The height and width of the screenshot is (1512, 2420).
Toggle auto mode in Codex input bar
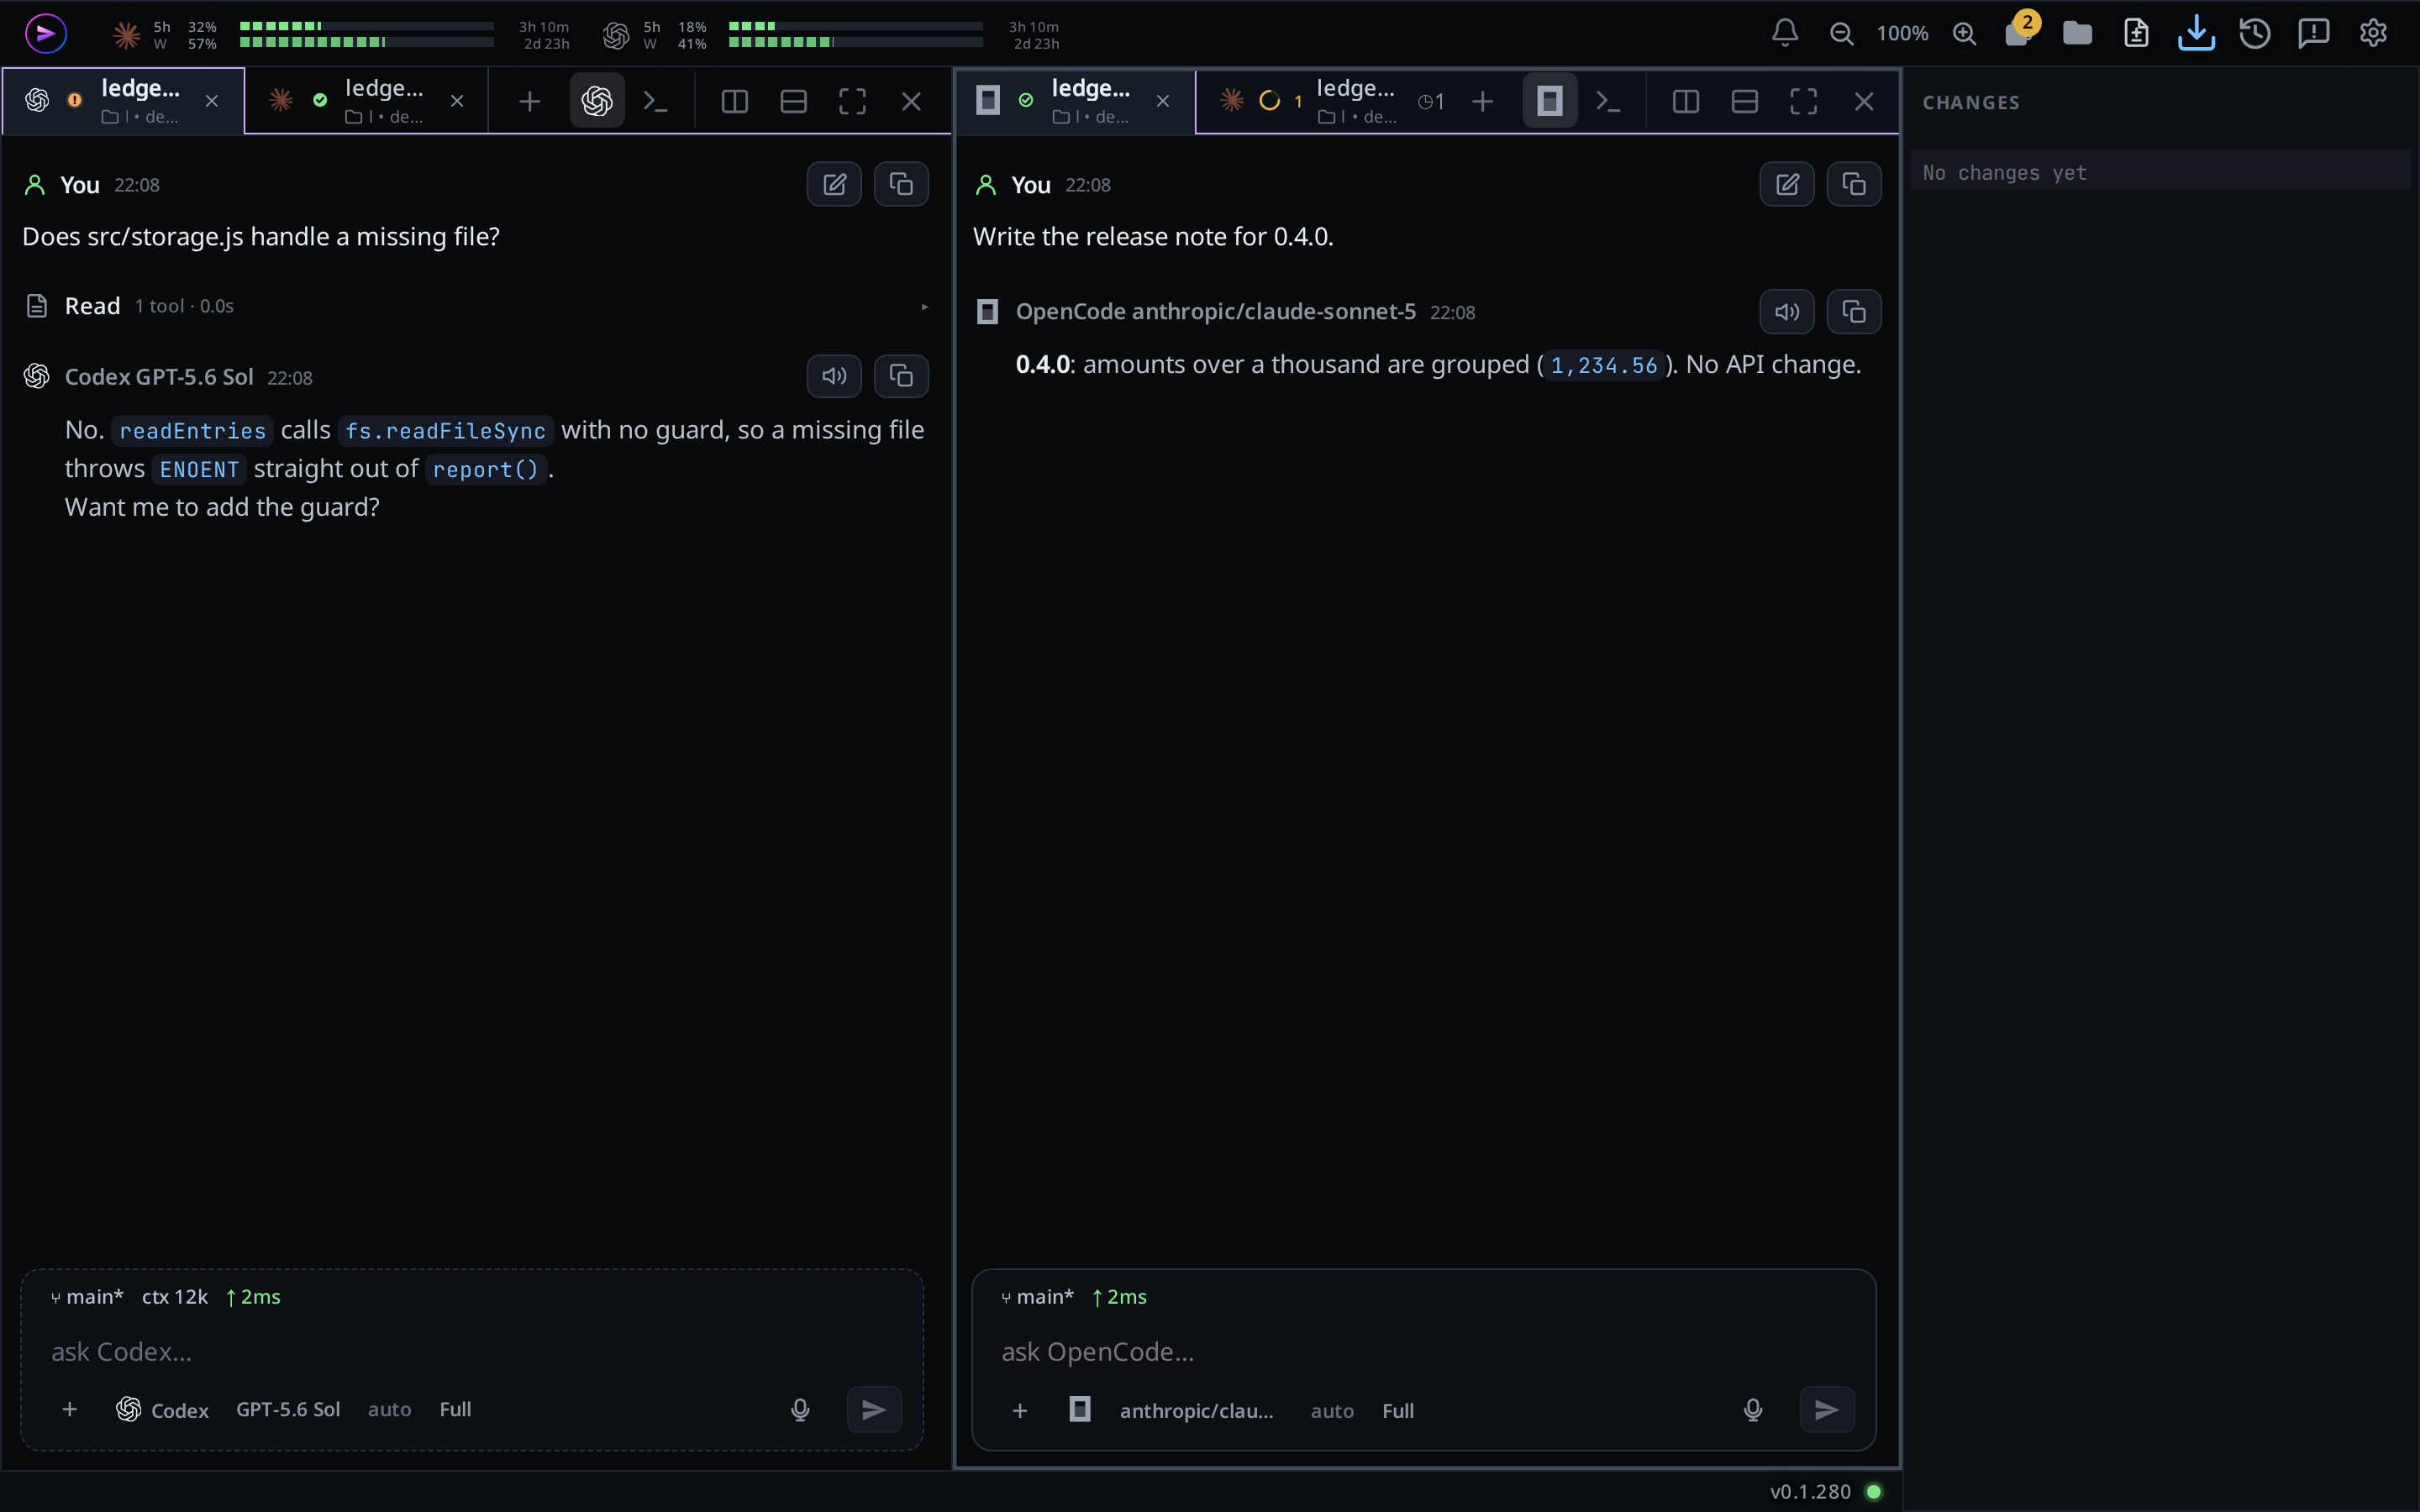point(389,1410)
